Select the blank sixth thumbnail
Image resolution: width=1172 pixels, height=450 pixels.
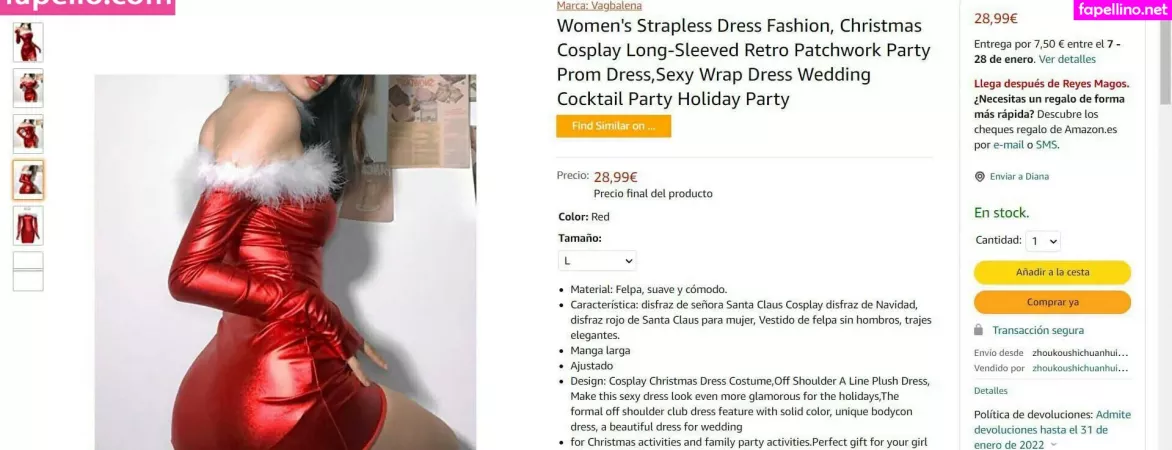[x=28, y=271]
